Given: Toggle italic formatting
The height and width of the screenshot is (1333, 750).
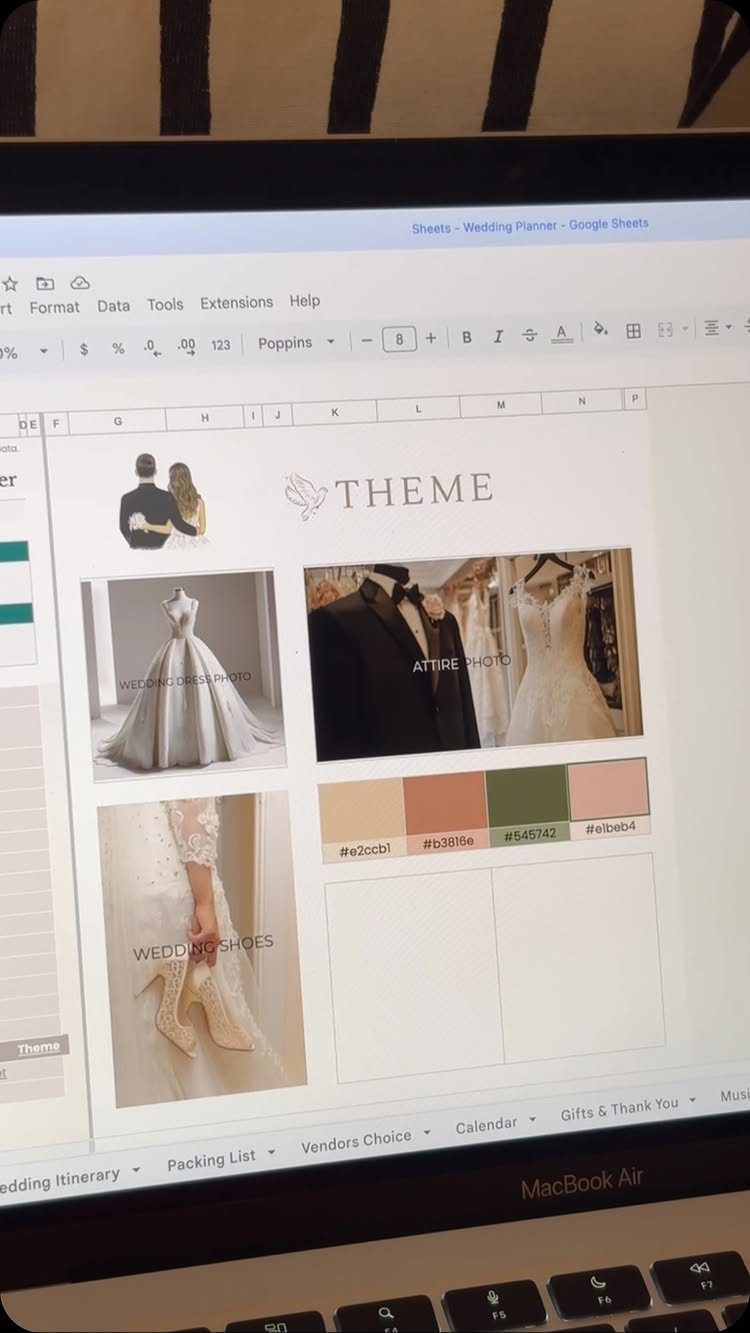Looking at the screenshot, I should 498,336.
